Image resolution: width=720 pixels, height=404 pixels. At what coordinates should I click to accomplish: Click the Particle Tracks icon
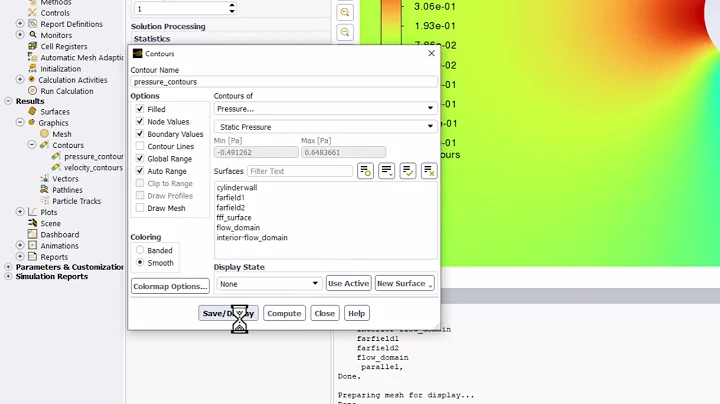[44, 201]
